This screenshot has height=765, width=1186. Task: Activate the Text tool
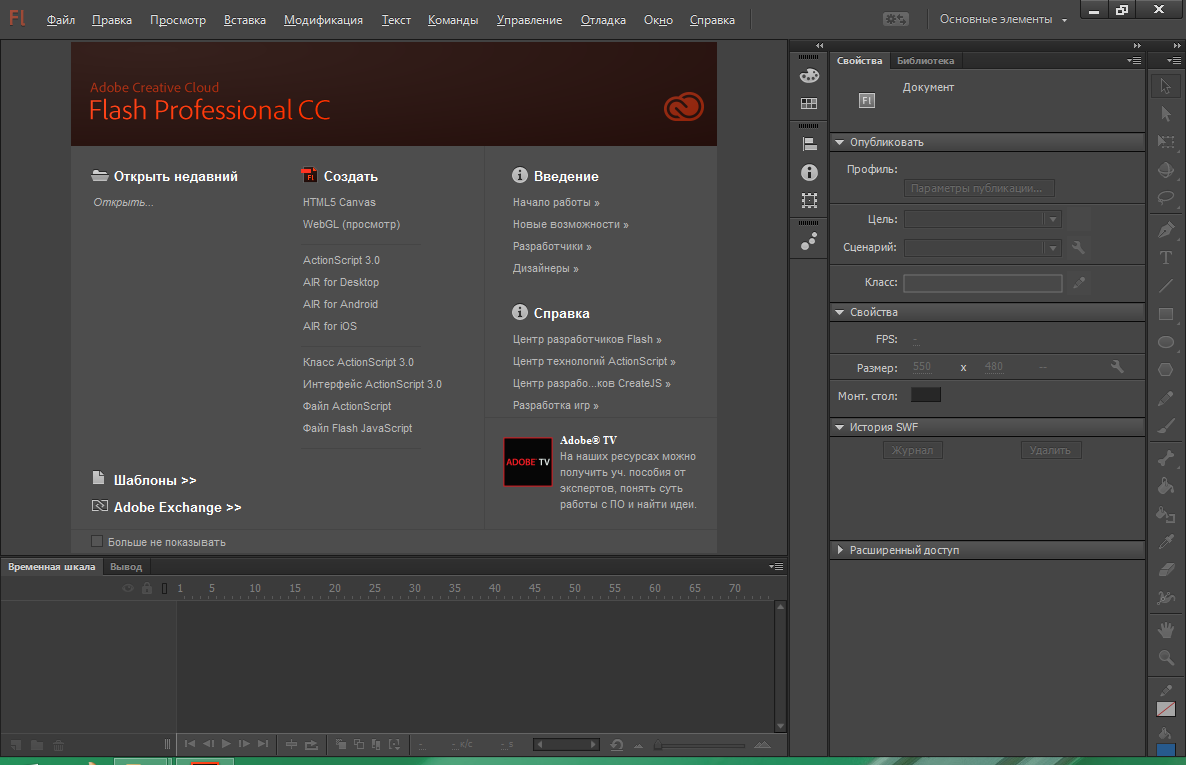[1166, 258]
